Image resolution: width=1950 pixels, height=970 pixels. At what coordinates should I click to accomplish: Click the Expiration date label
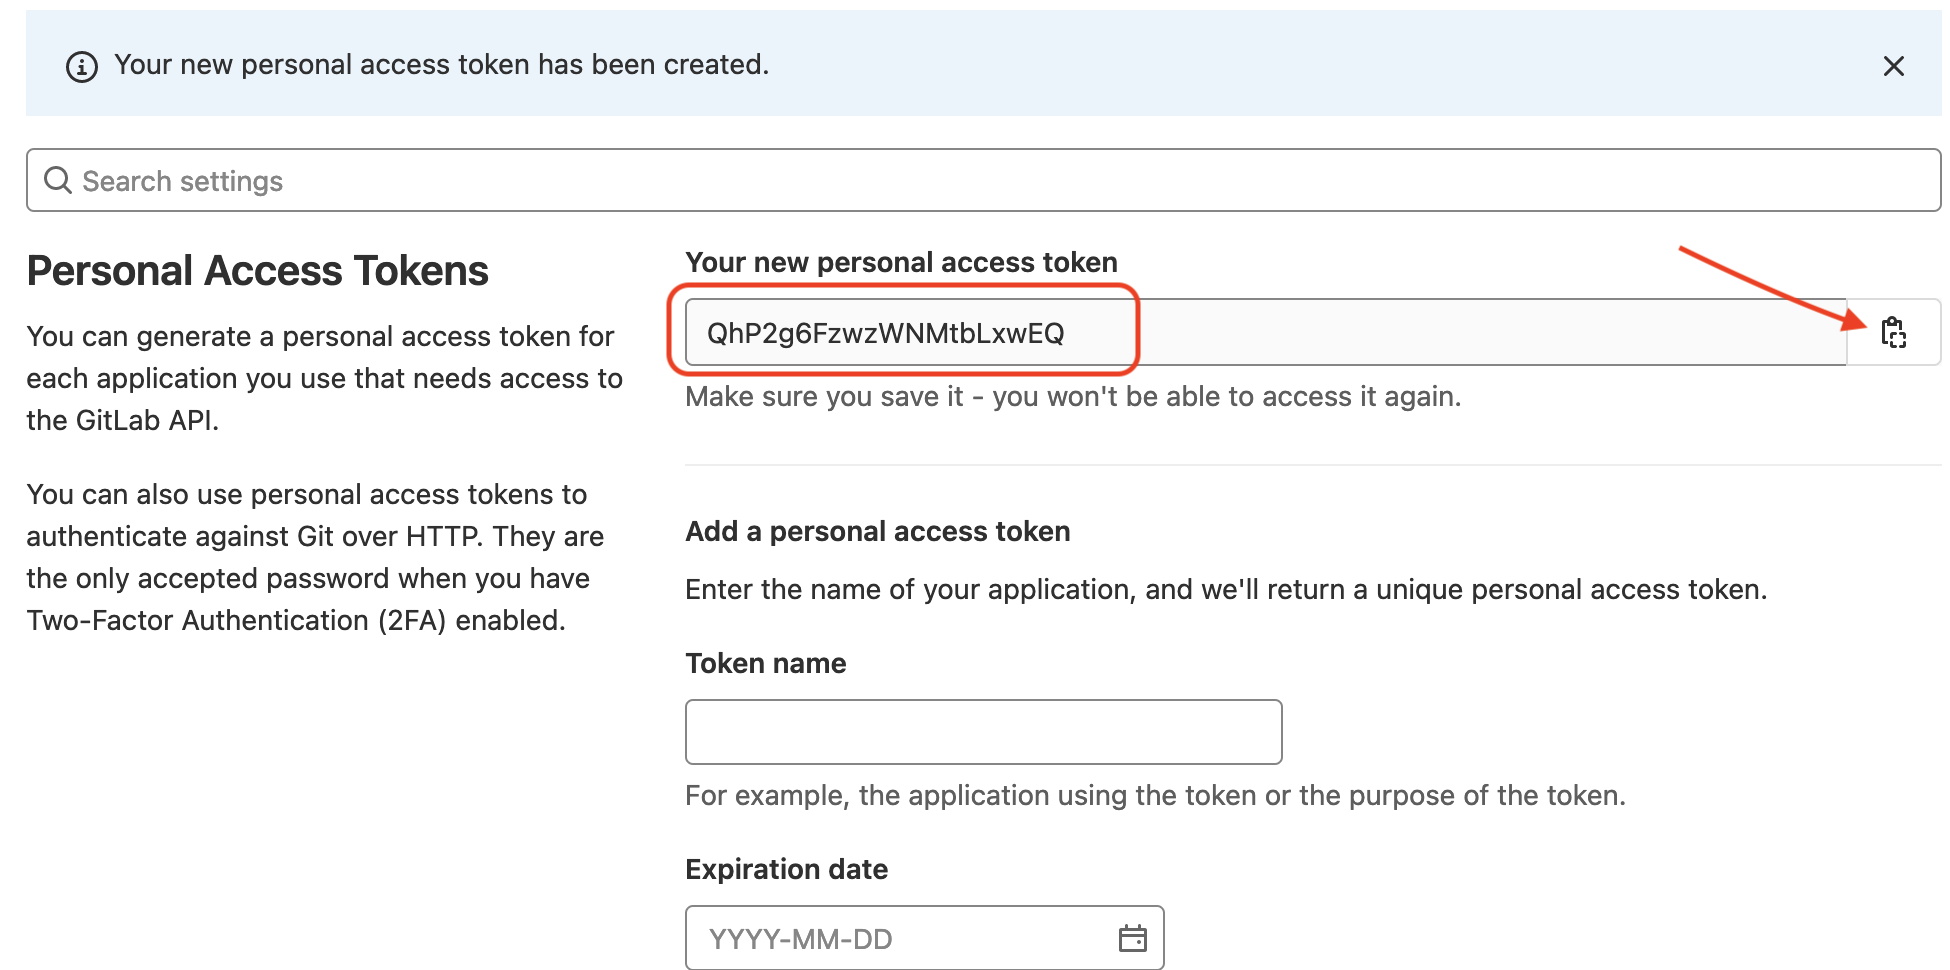[x=786, y=869]
